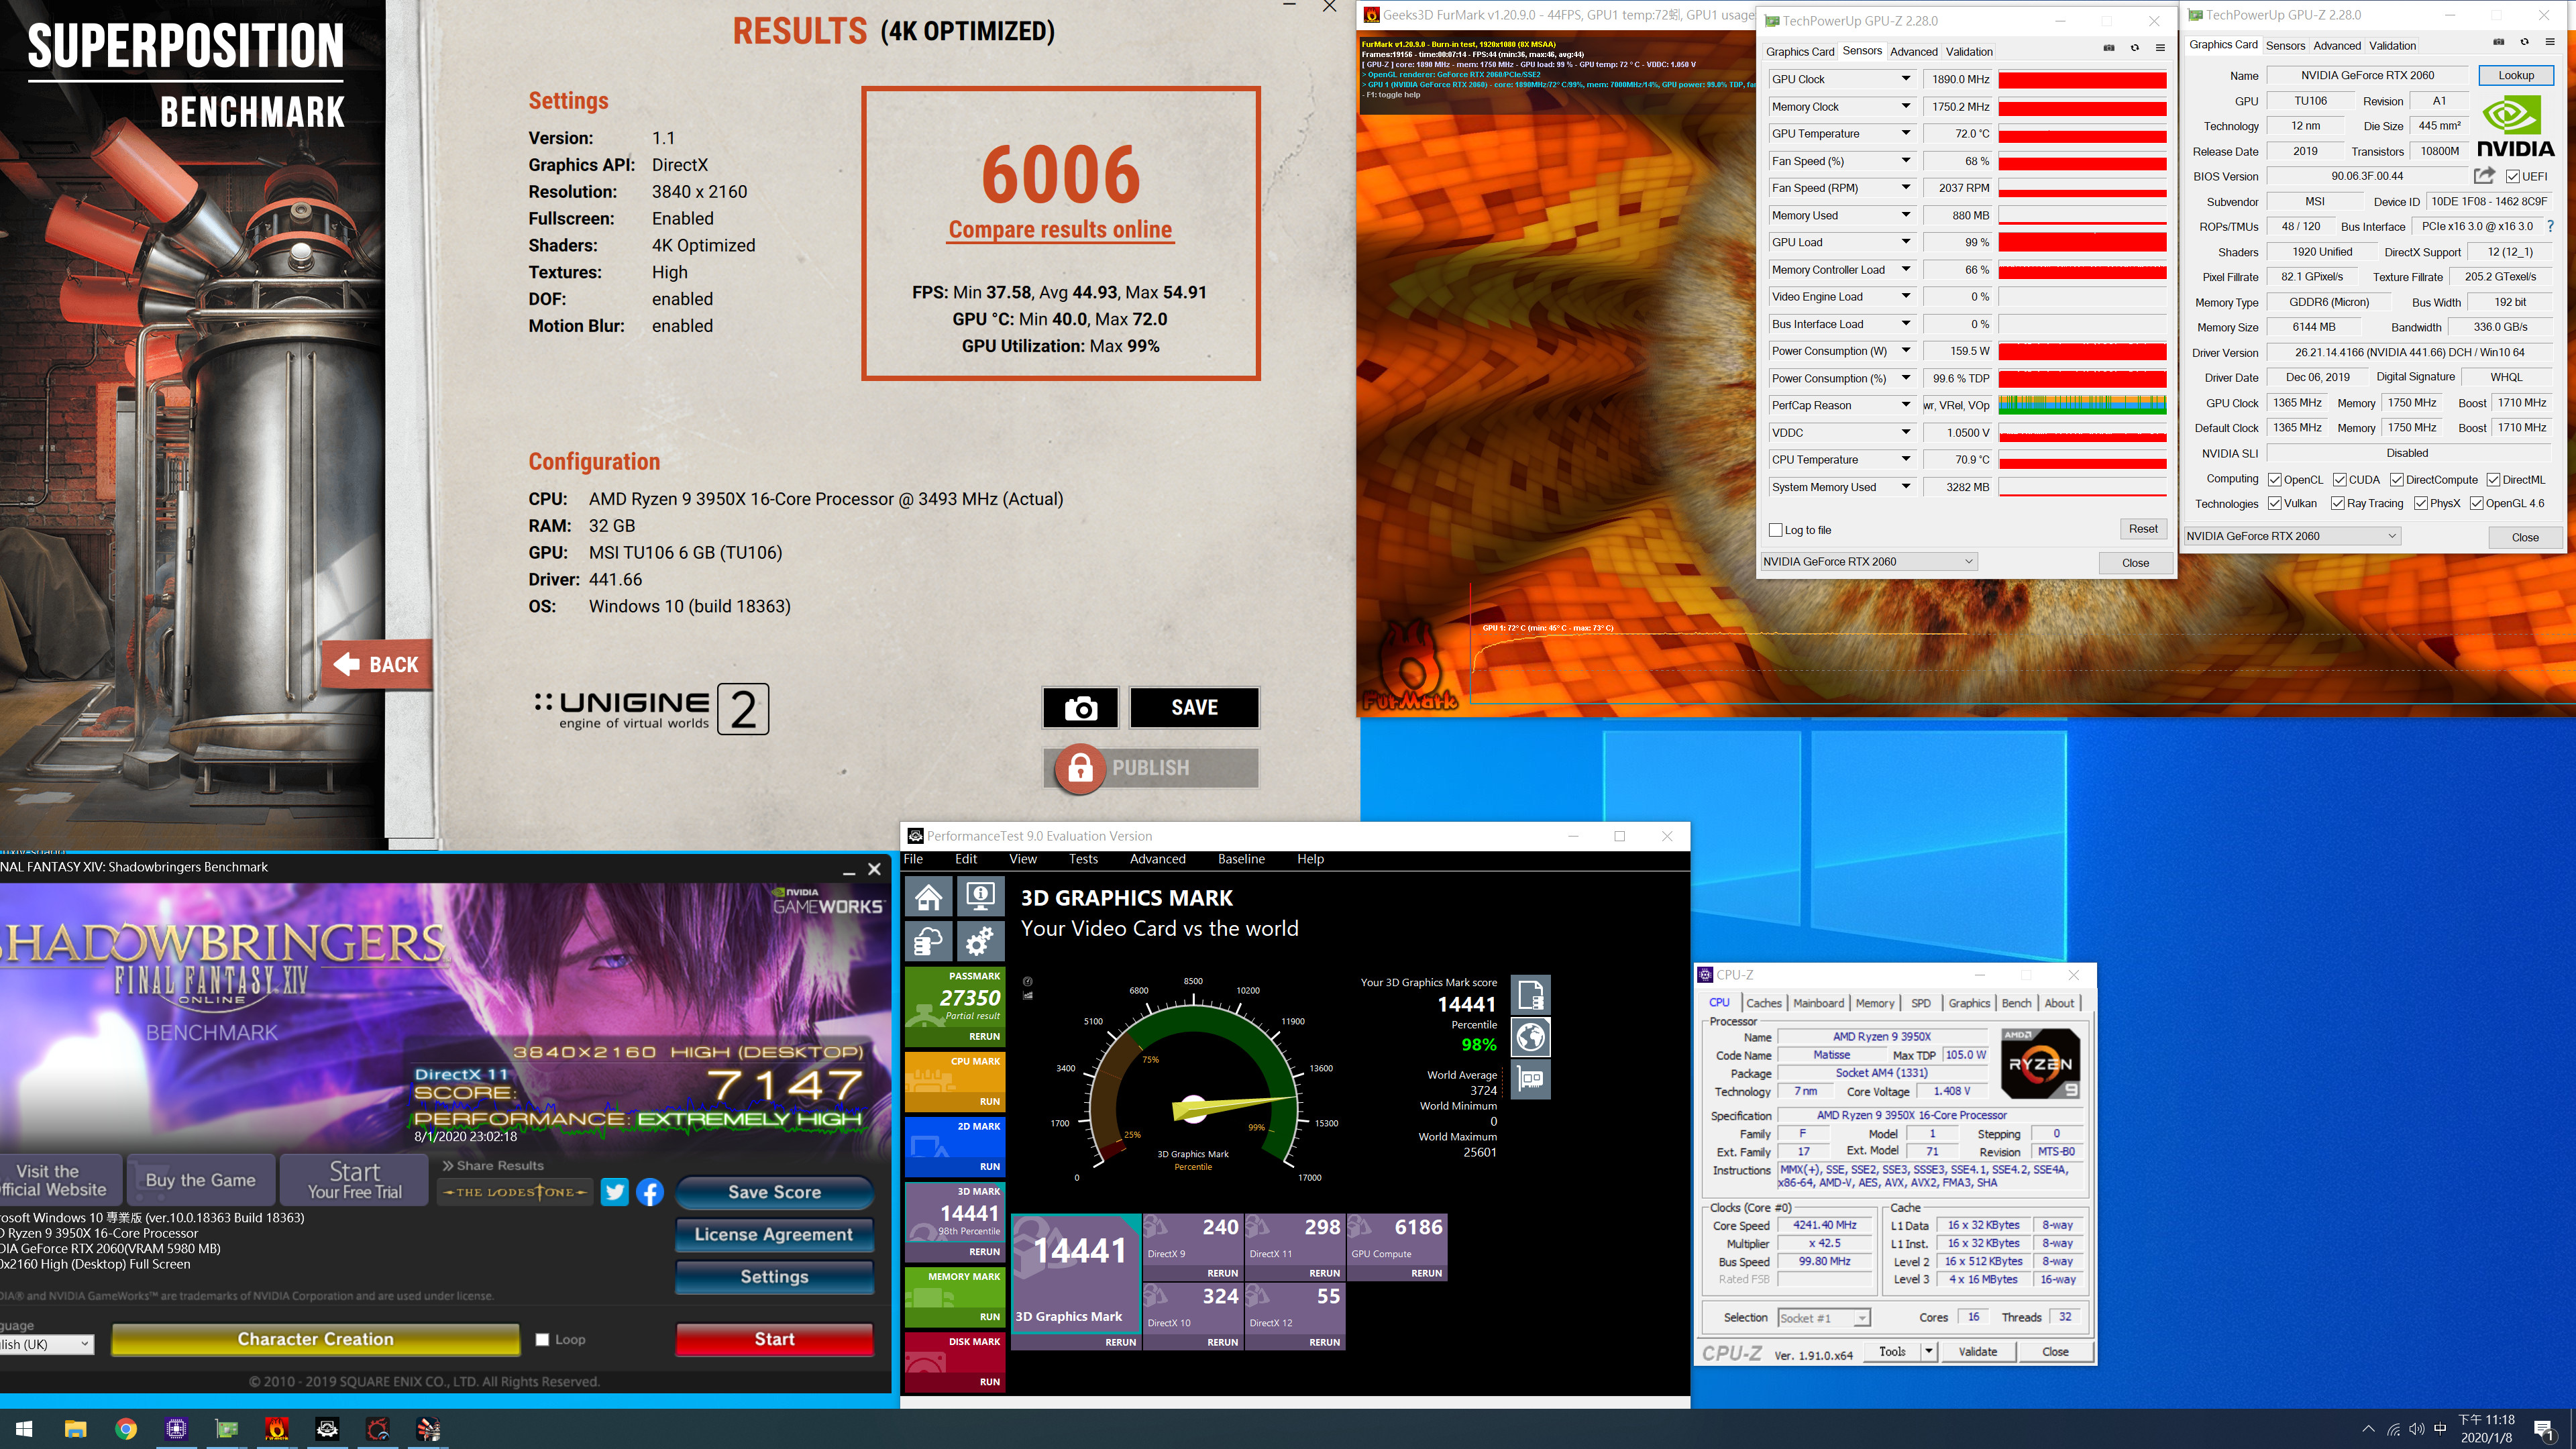Click the GPU Load red graph bar
The width and height of the screenshot is (2576, 1449).
(x=2082, y=242)
